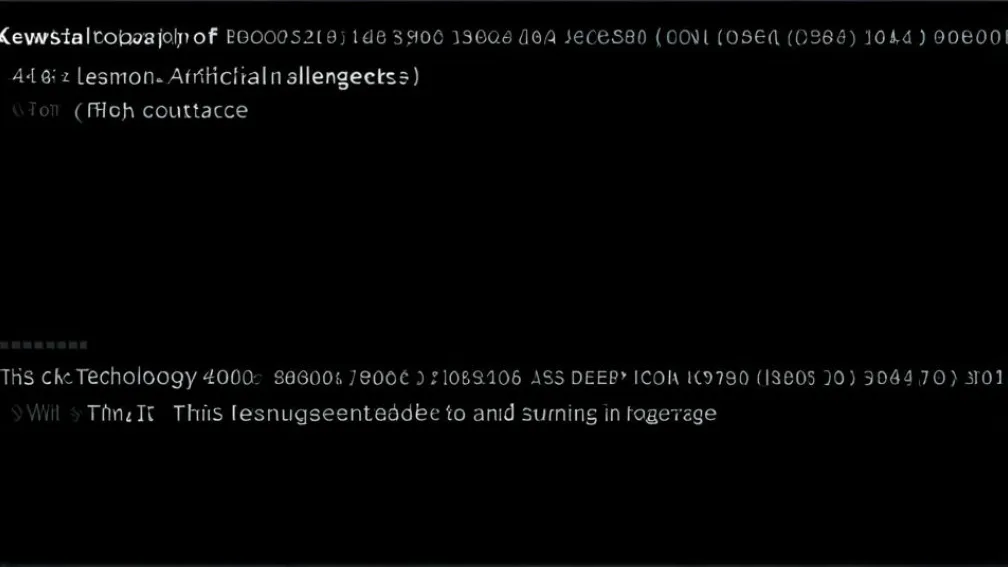Click the dim "Ton" marker on the third line
The width and height of the screenshot is (1008, 567).
[36, 111]
